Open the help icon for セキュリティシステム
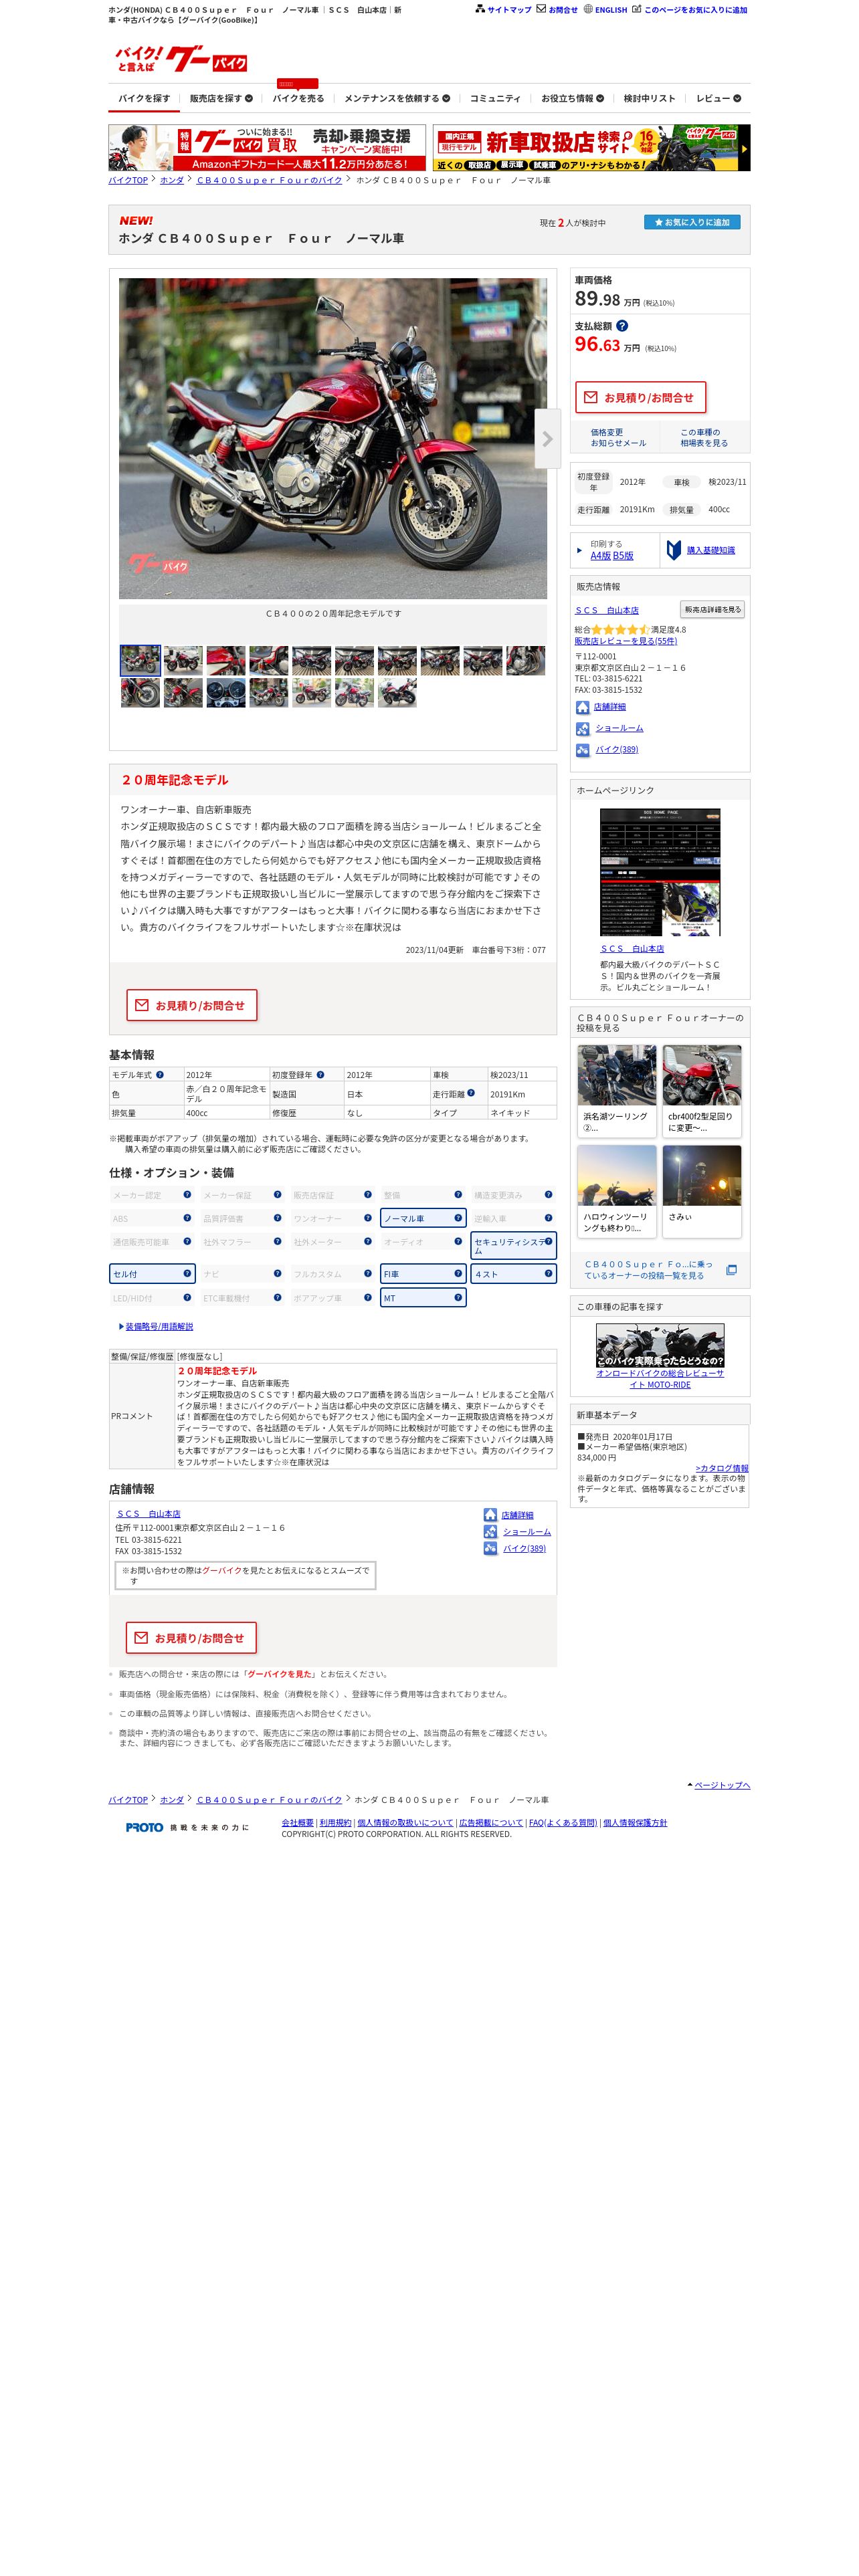This screenshot has height=2576, width=859. point(548,1241)
